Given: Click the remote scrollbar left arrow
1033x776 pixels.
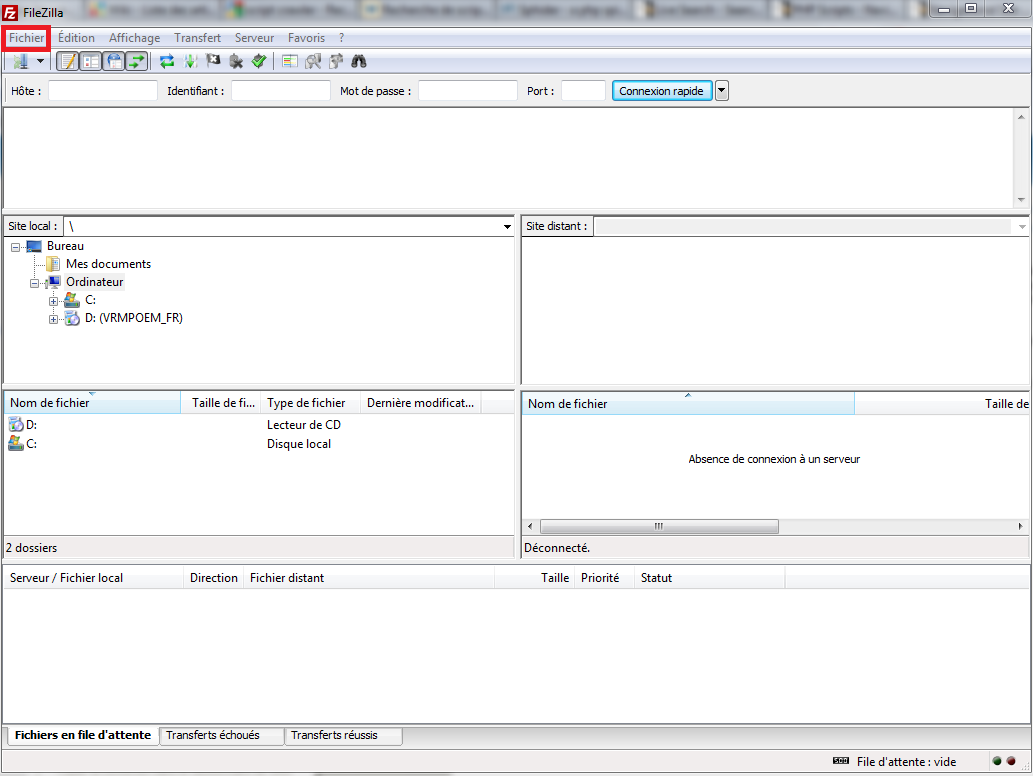Looking at the screenshot, I should click(x=530, y=526).
